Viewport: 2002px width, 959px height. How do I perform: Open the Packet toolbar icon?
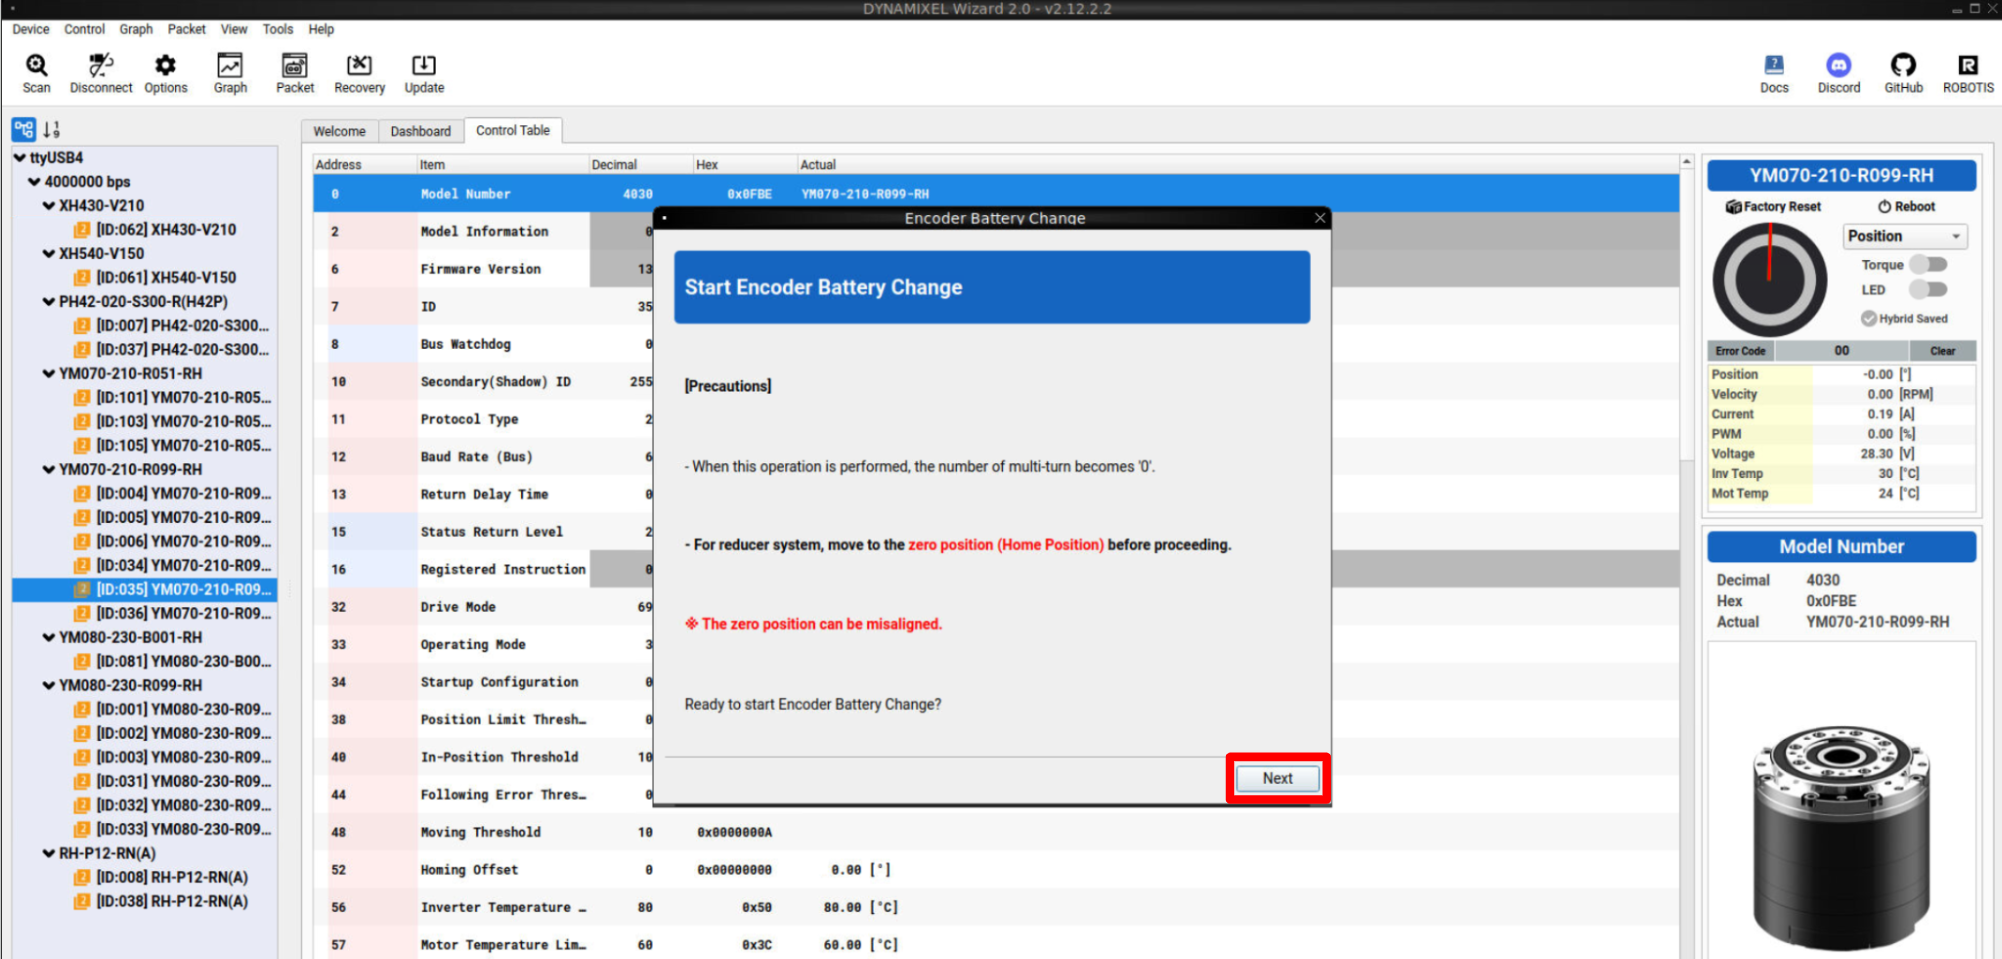tap(295, 66)
